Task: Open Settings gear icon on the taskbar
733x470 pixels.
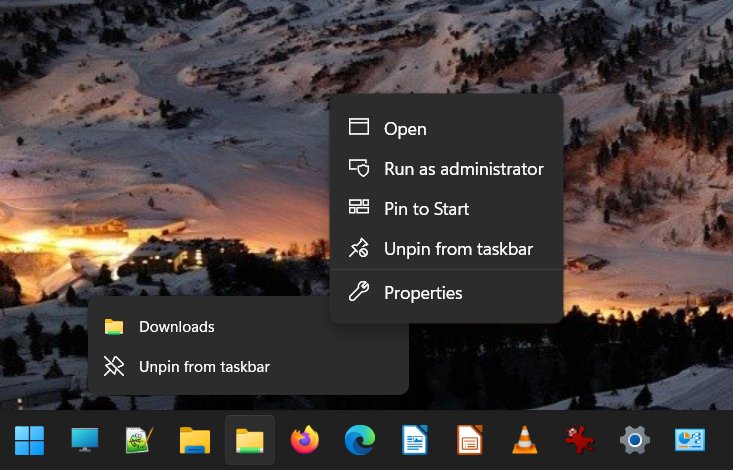Action: click(633, 440)
